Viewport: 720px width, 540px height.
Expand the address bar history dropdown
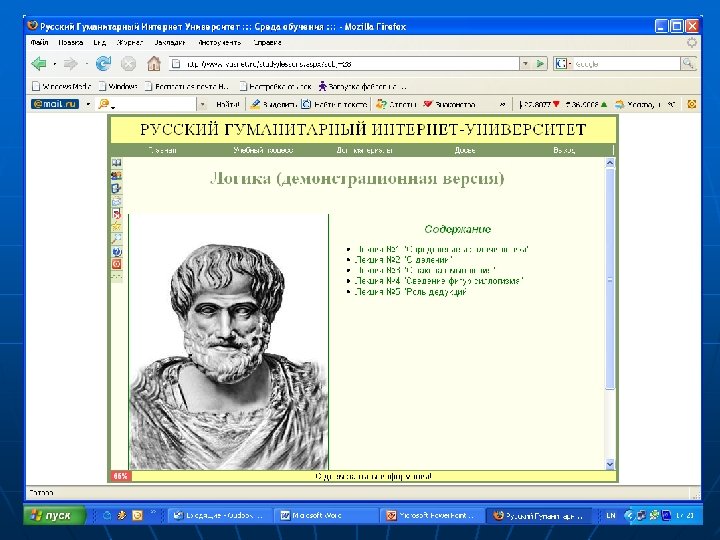pyautogui.click(x=526, y=63)
